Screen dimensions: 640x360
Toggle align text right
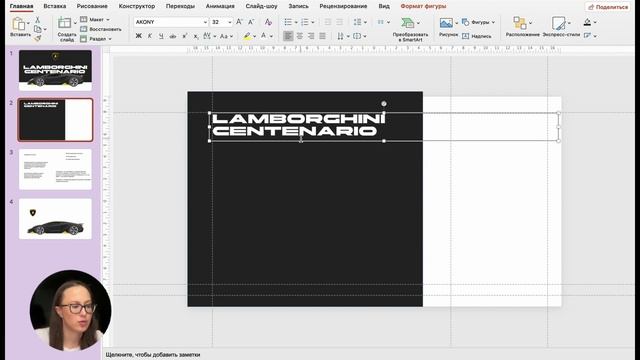[x=311, y=36]
